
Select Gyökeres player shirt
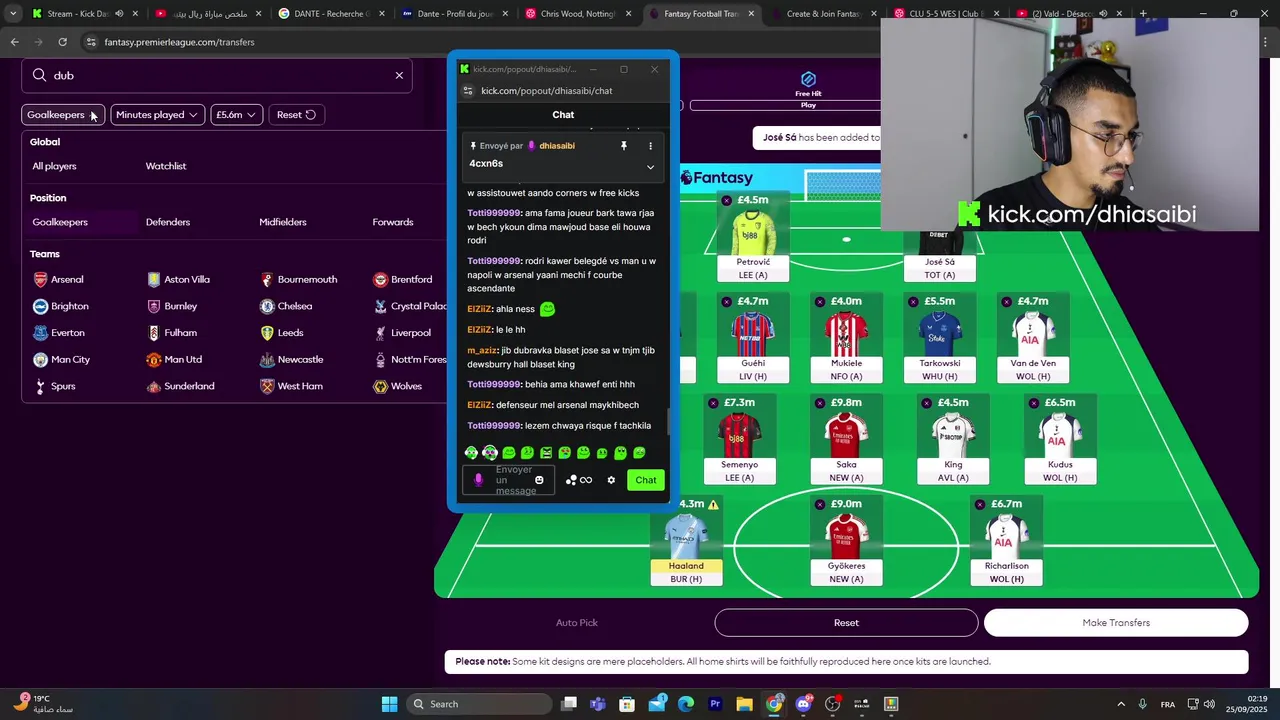[x=846, y=535]
